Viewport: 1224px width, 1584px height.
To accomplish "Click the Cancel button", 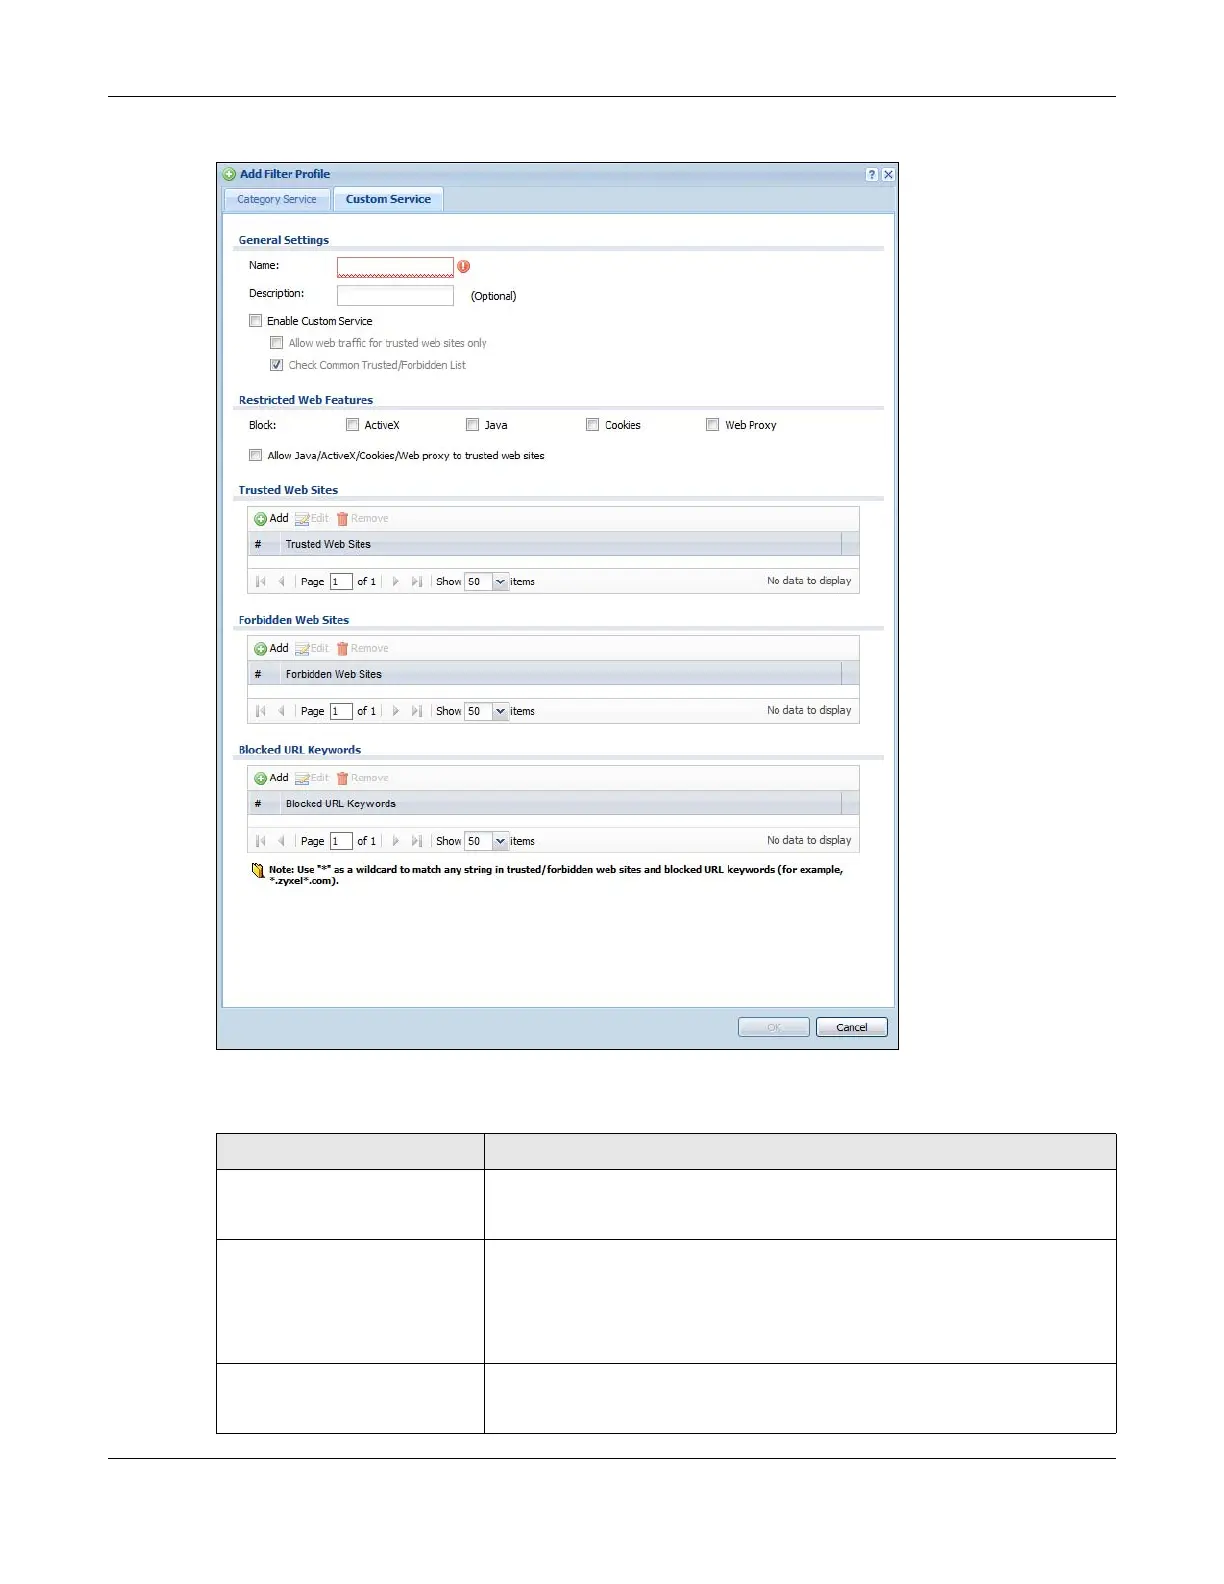I will coord(852,1027).
